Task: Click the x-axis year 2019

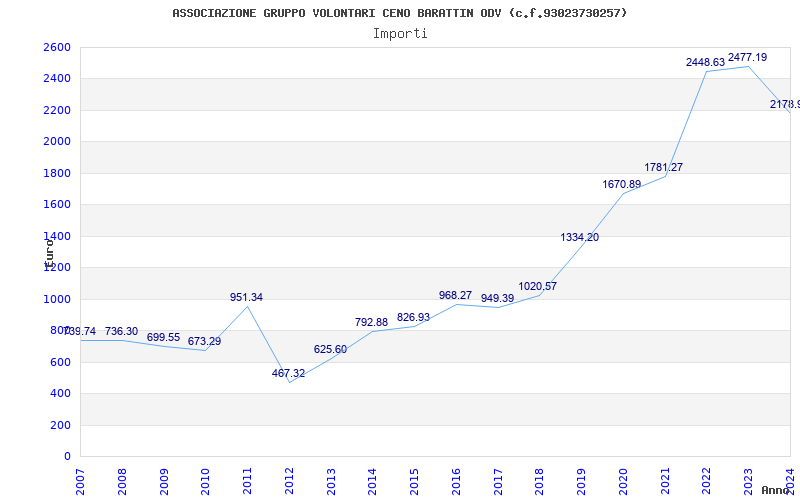Action: point(581,482)
